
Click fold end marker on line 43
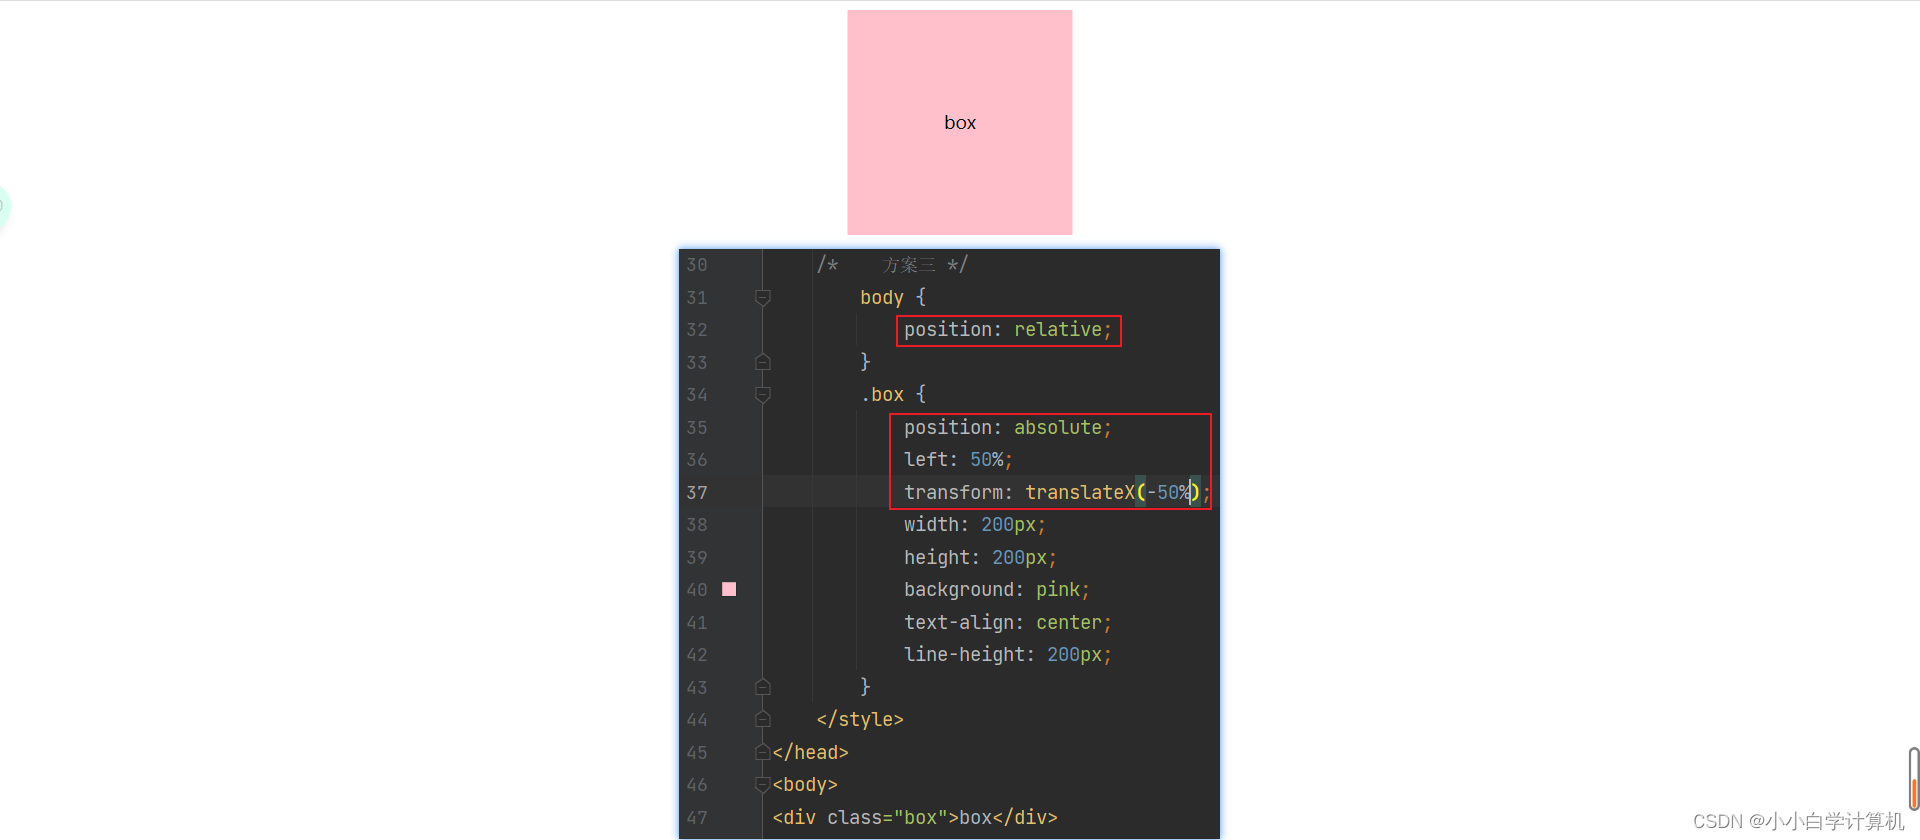[x=763, y=687]
